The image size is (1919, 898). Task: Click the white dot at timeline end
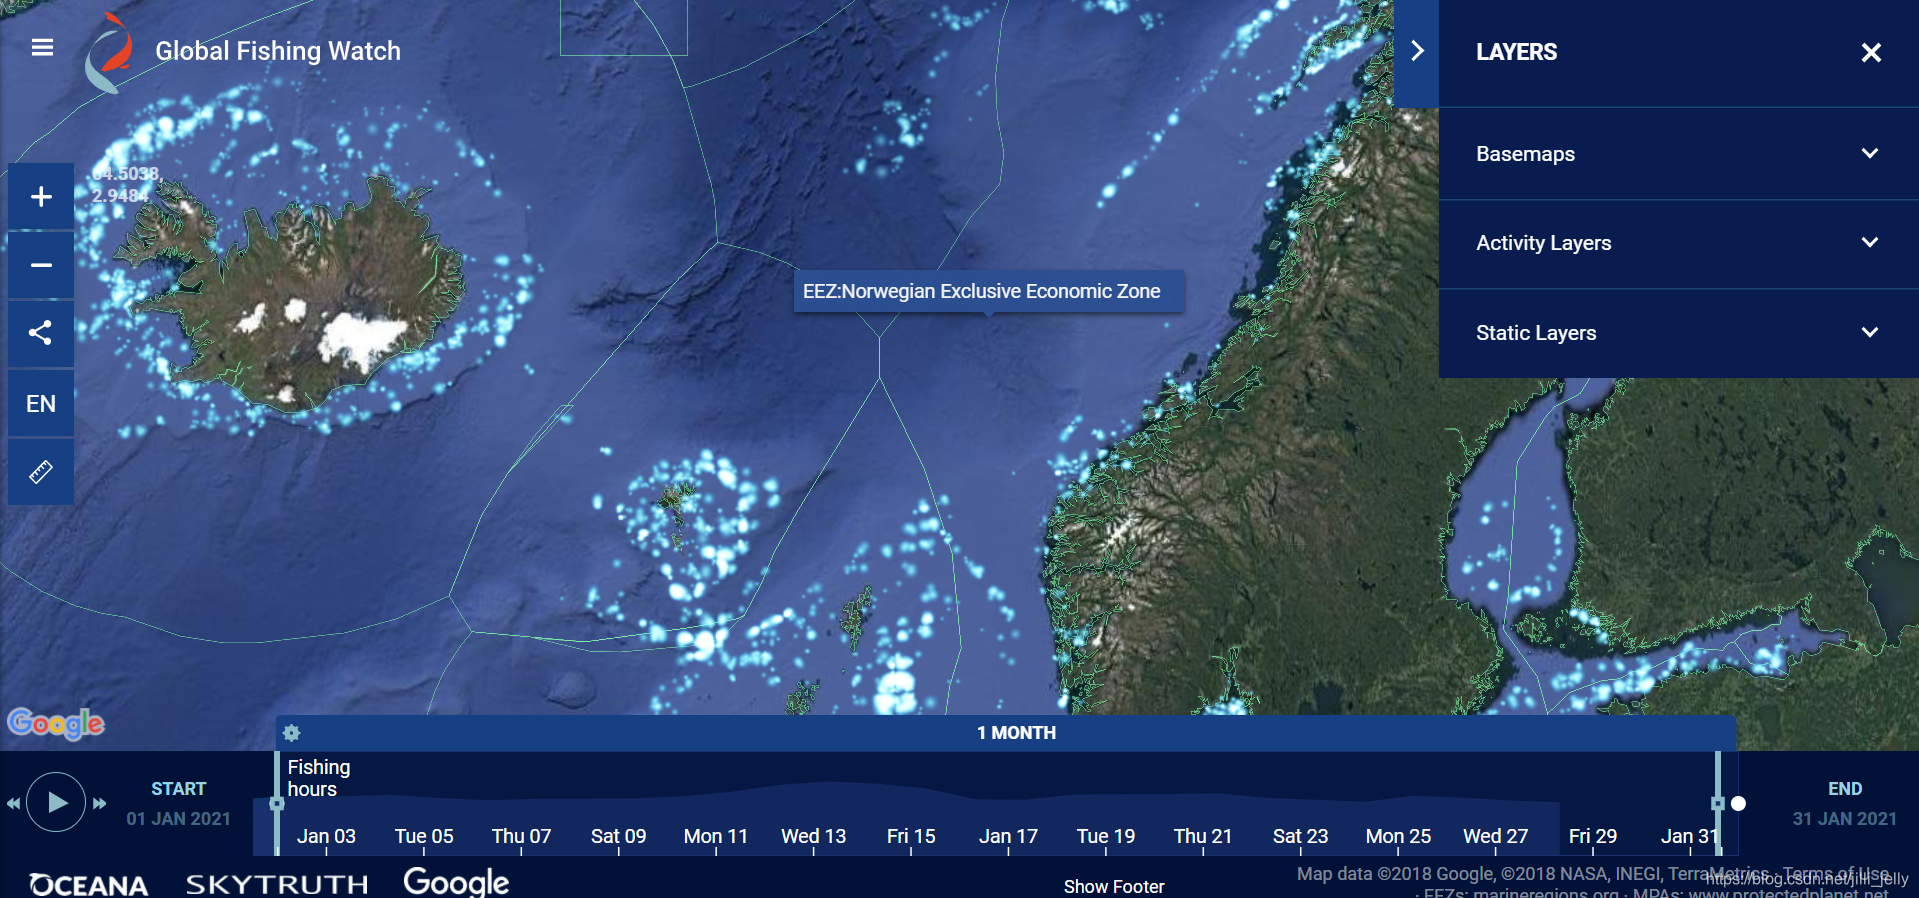click(1738, 803)
